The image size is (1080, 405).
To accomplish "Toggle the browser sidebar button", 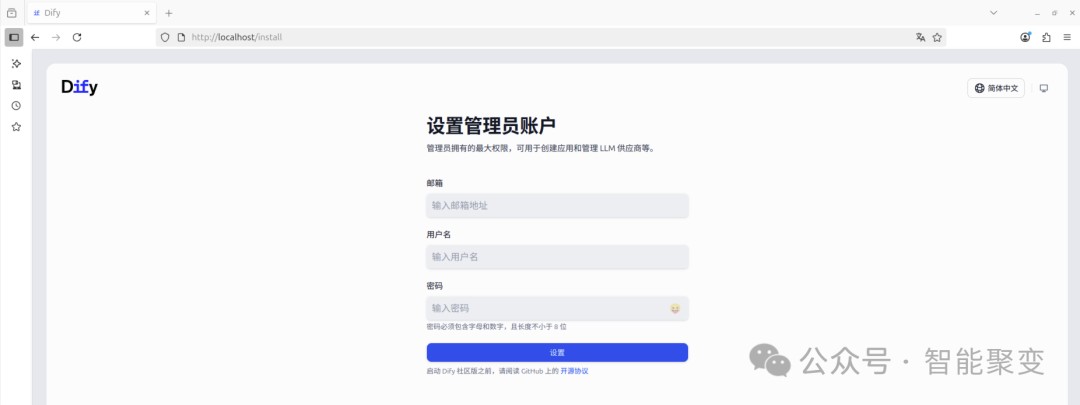I will (x=14, y=37).
